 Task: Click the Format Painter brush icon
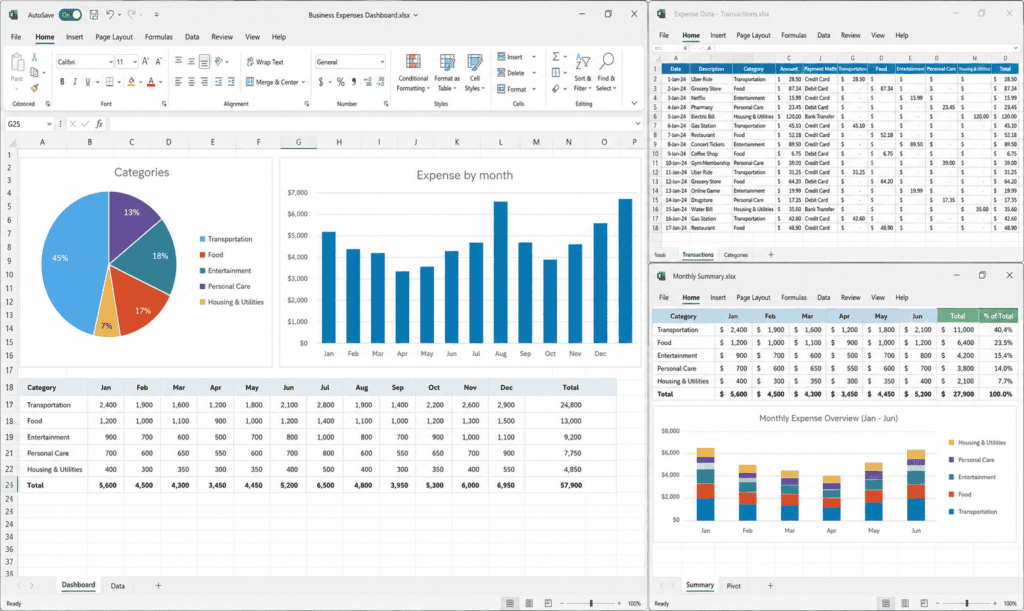[x=35, y=87]
